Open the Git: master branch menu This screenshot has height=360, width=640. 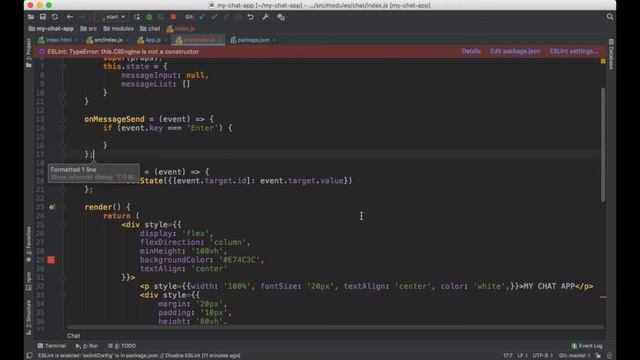point(574,356)
